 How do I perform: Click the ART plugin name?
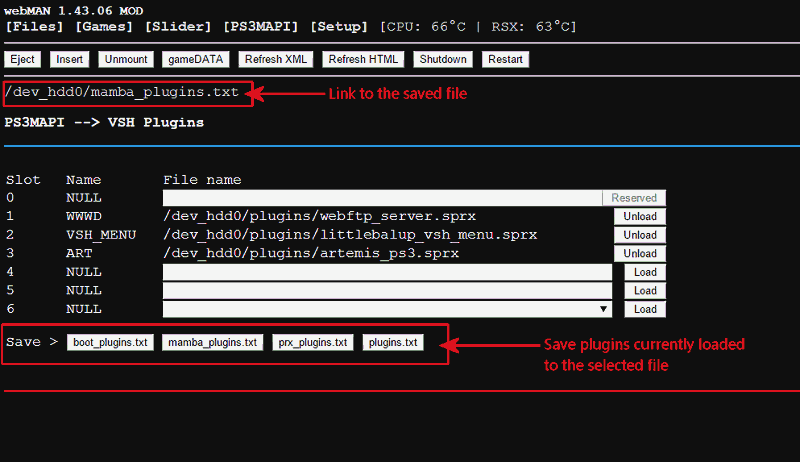click(79, 253)
